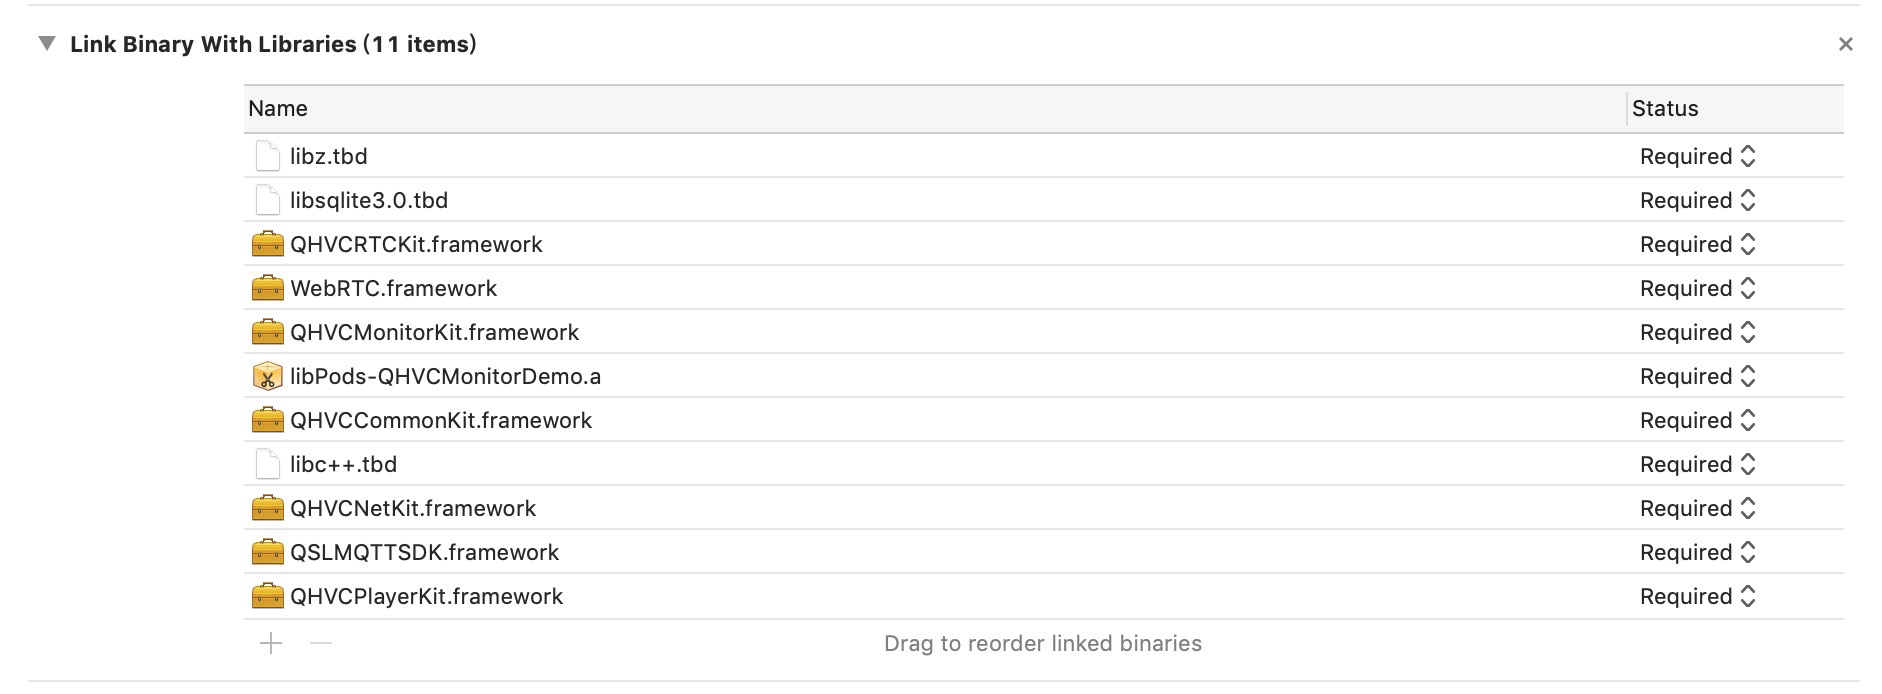Open Status popup for libPods-QHVCMonitorDemo.a
This screenshot has height=694, width=1882.
coord(1697,376)
